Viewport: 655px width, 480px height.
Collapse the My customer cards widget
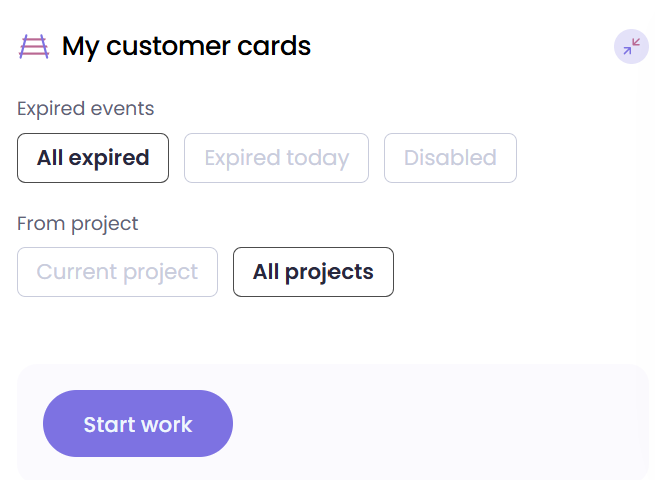click(x=631, y=46)
